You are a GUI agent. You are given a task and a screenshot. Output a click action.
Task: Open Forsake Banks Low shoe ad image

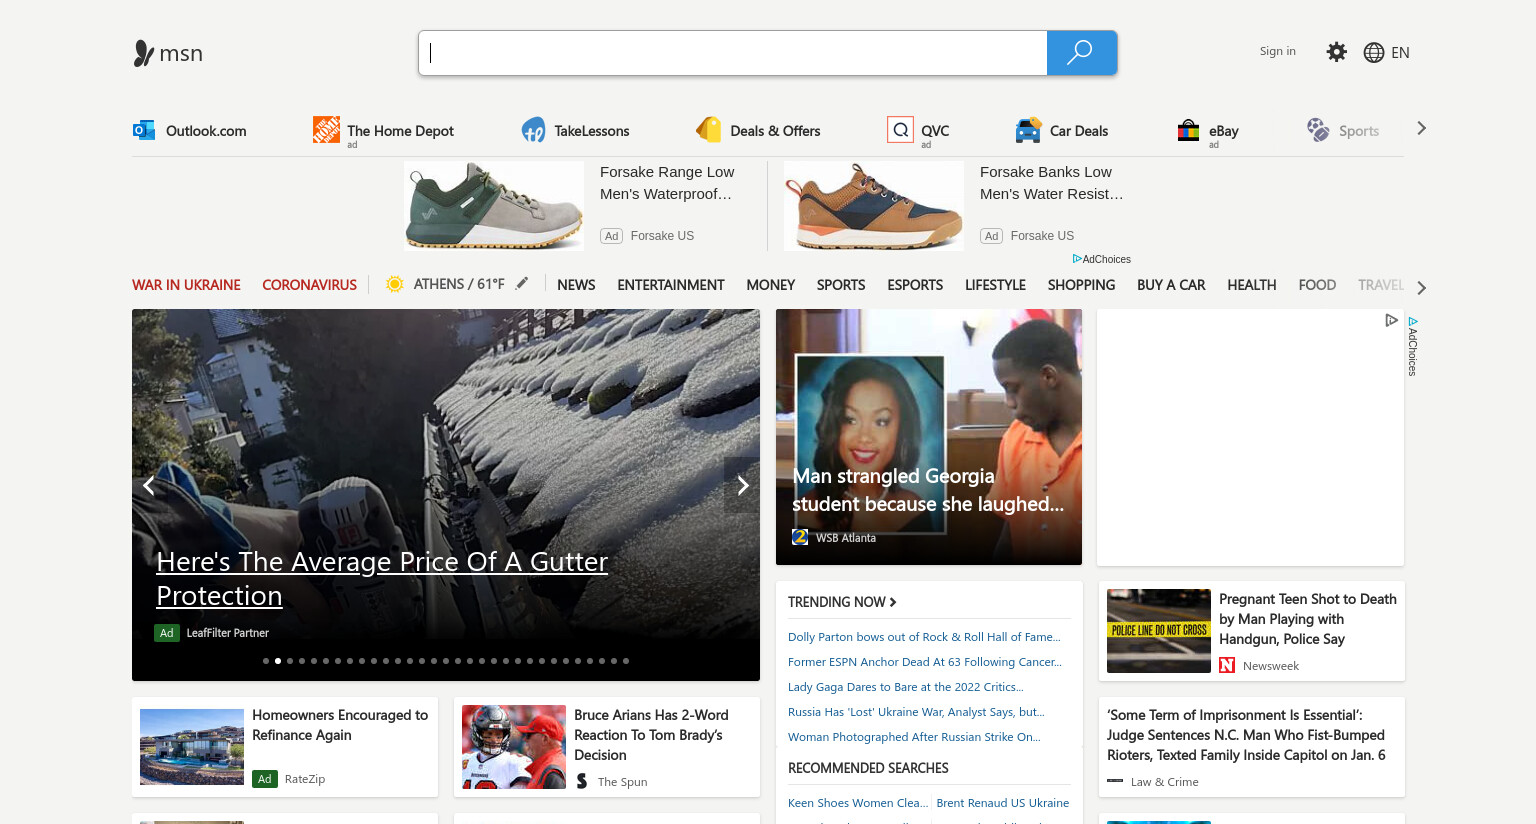click(x=874, y=207)
